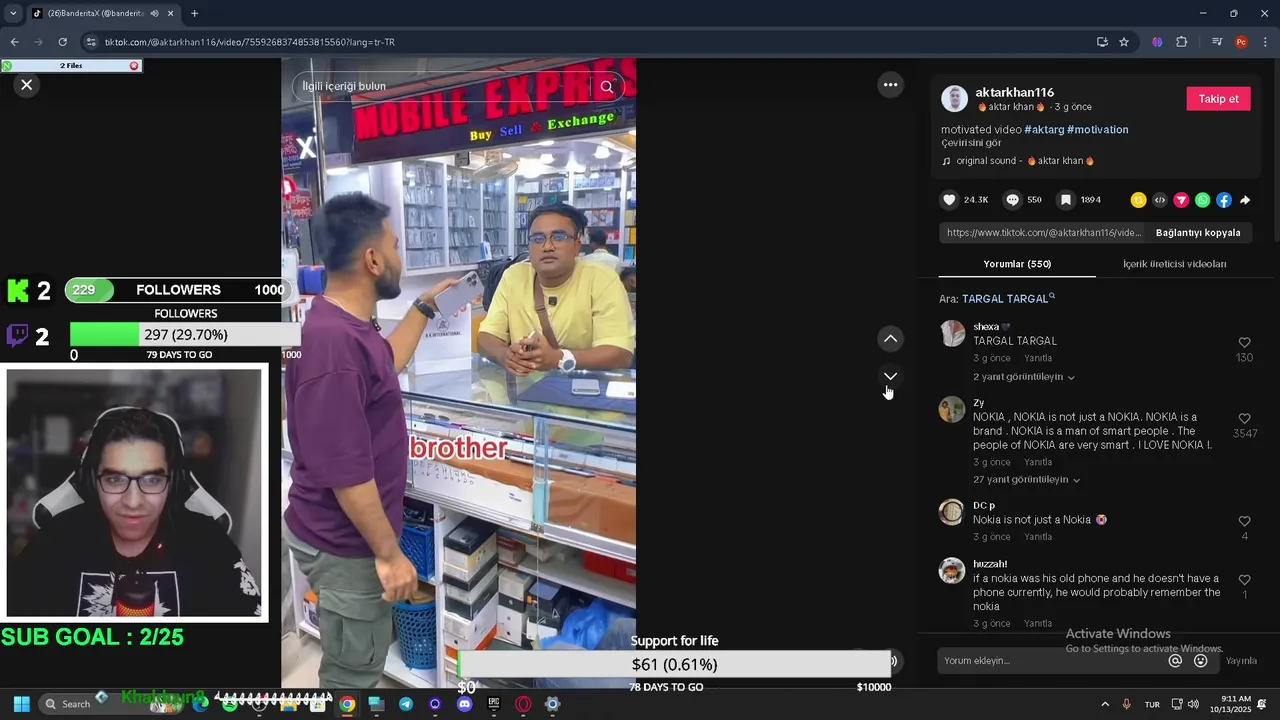Screen dimensions: 1280x720
Task: Open more share options arrow
Action: pos(1245,200)
